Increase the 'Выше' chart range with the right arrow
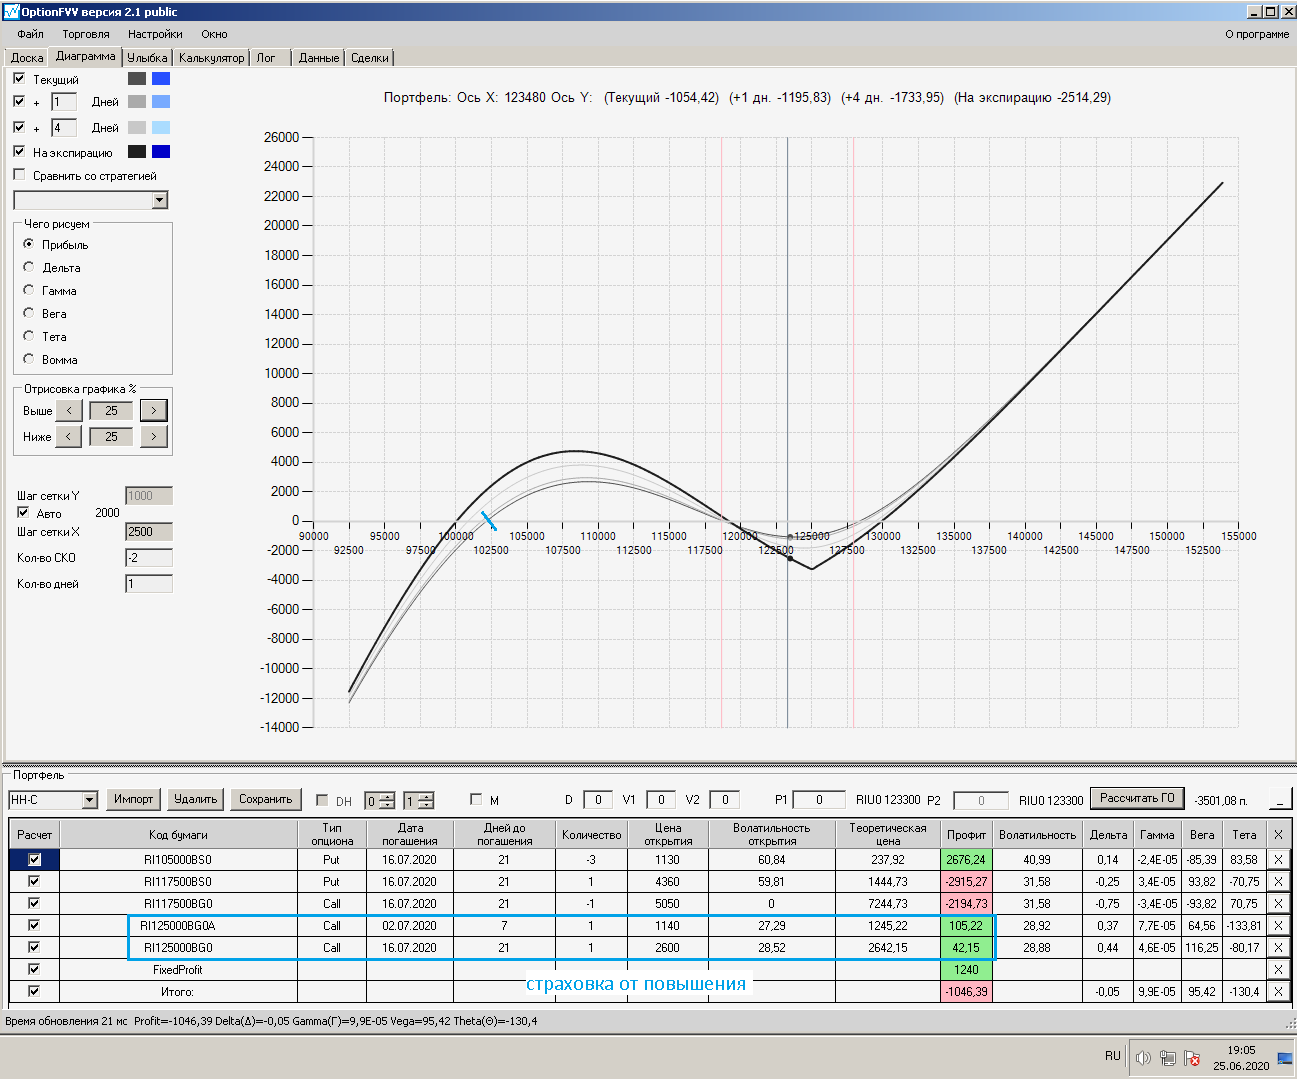This screenshot has height=1079, width=1297. click(x=153, y=411)
